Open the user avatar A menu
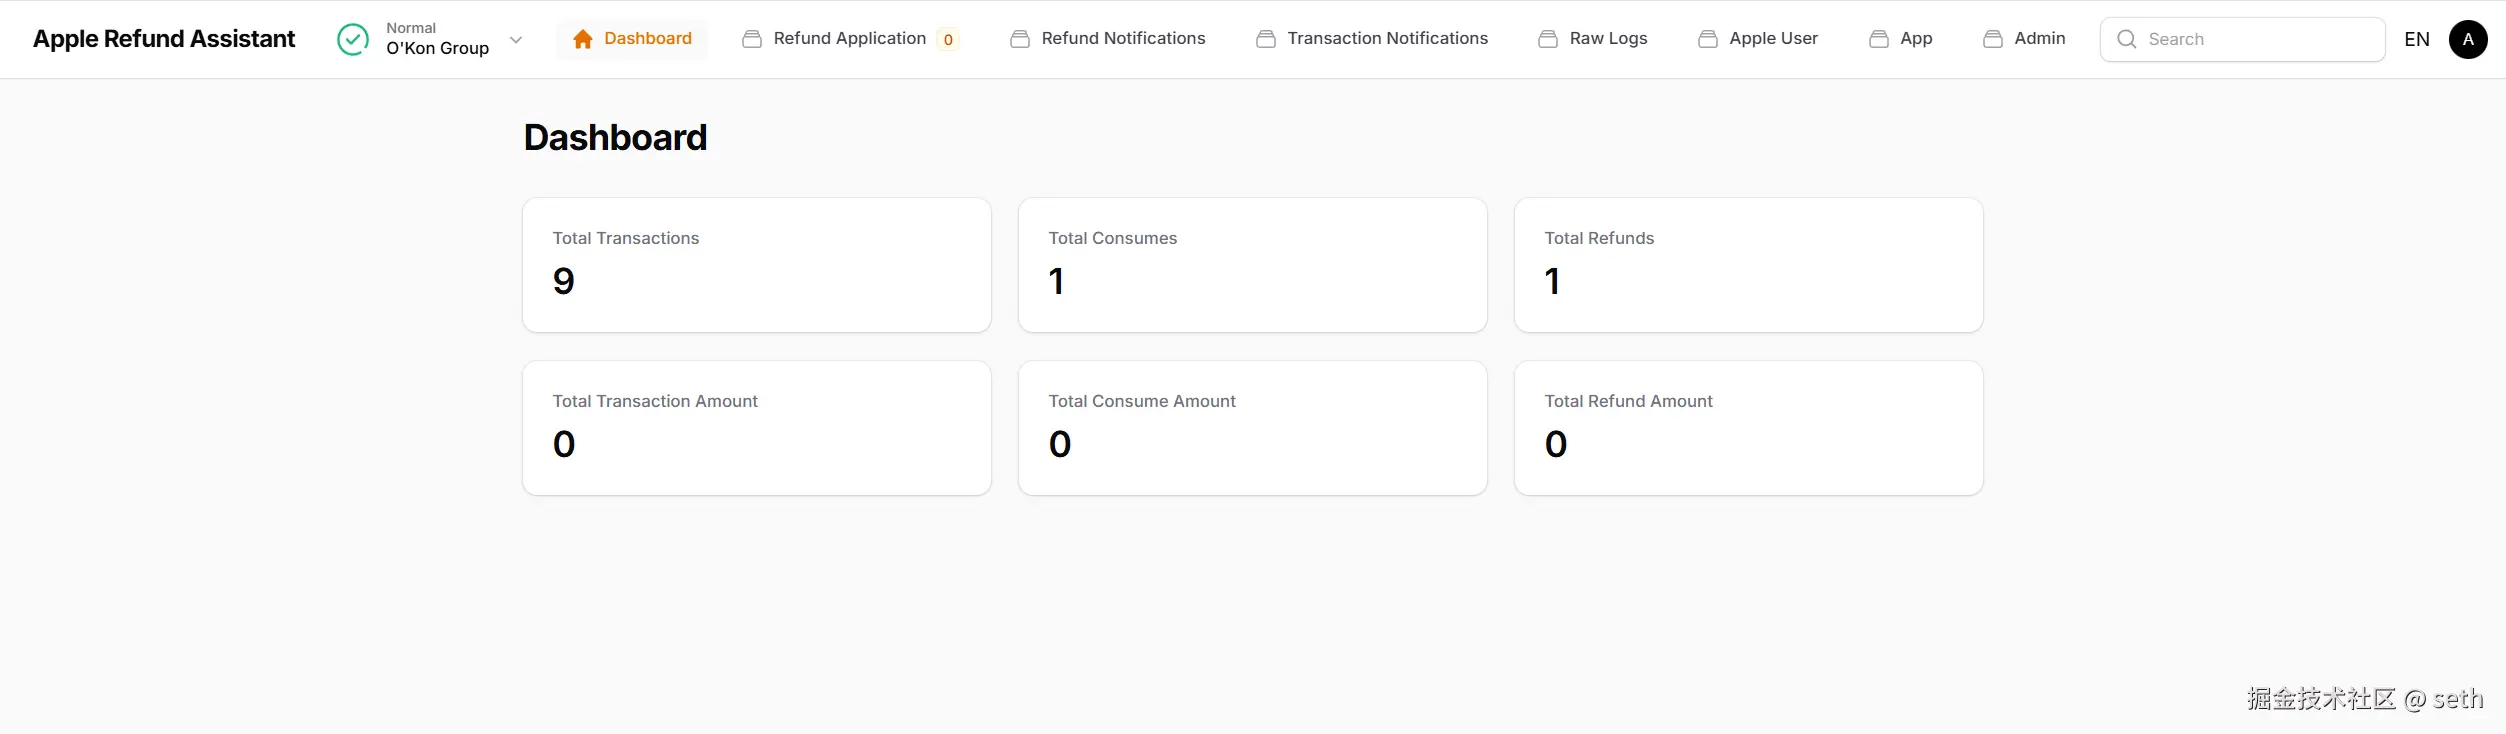 click(2468, 40)
